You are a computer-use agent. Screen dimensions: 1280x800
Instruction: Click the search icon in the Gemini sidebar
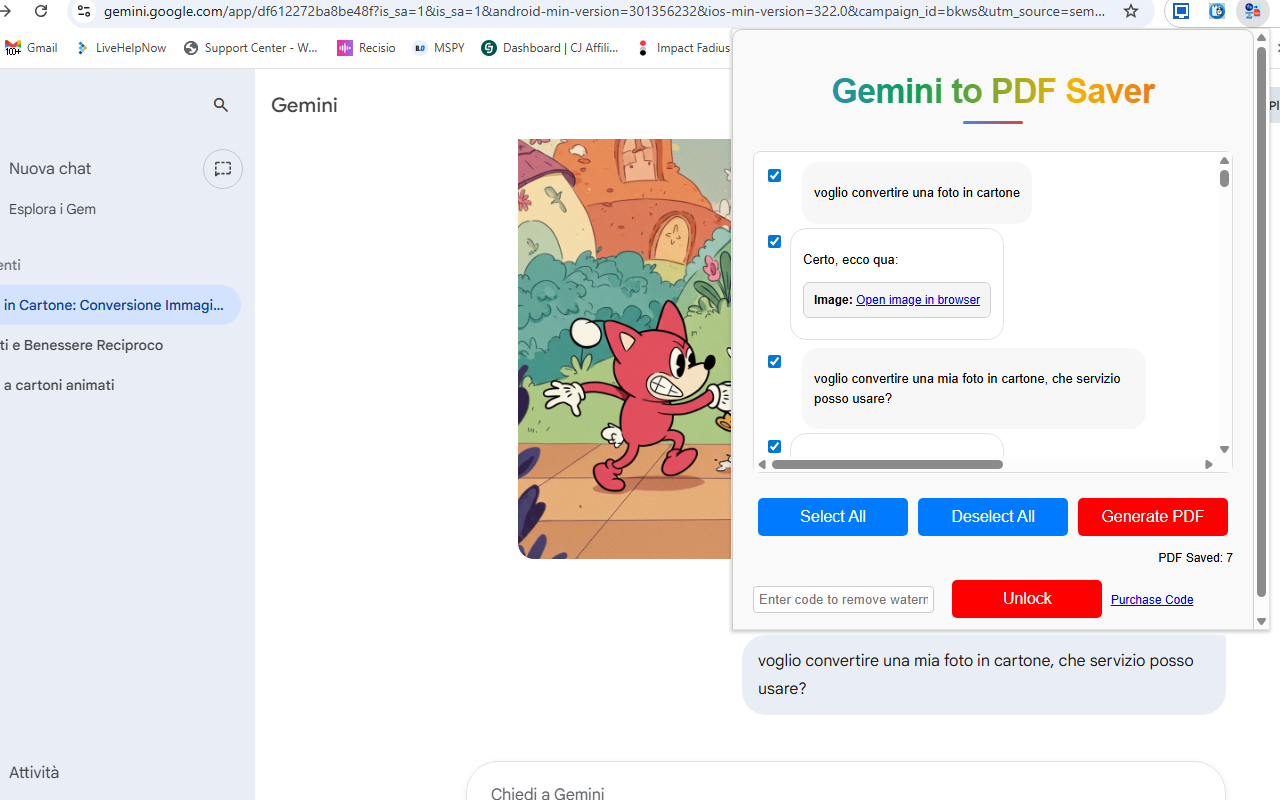tap(221, 104)
